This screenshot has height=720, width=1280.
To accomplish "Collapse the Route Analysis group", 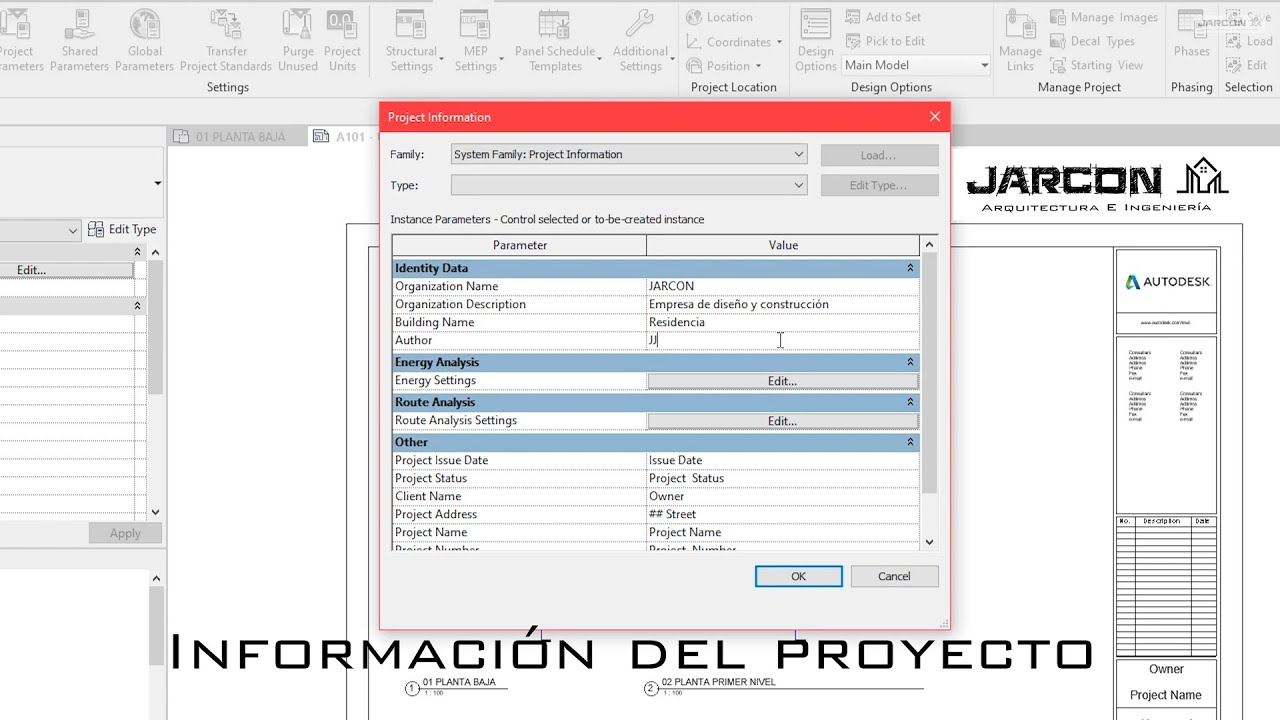I will click(910, 402).
